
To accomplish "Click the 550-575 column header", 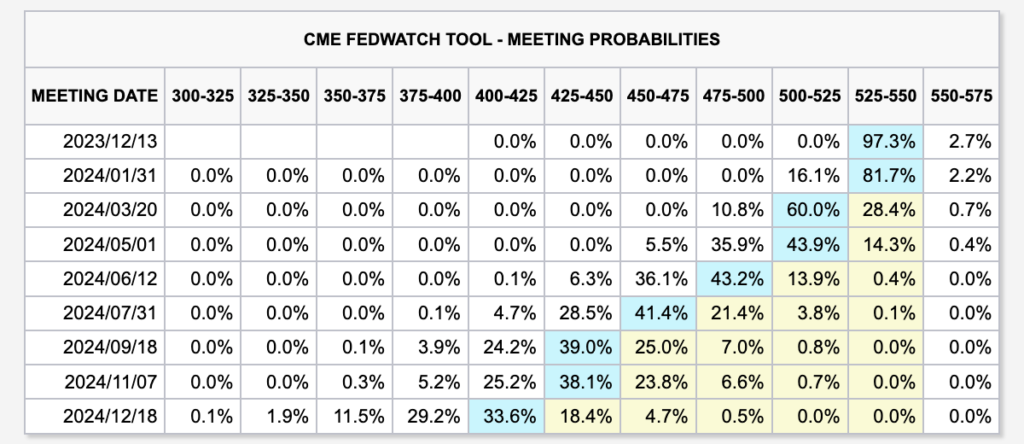I will (x=961, y=96).
